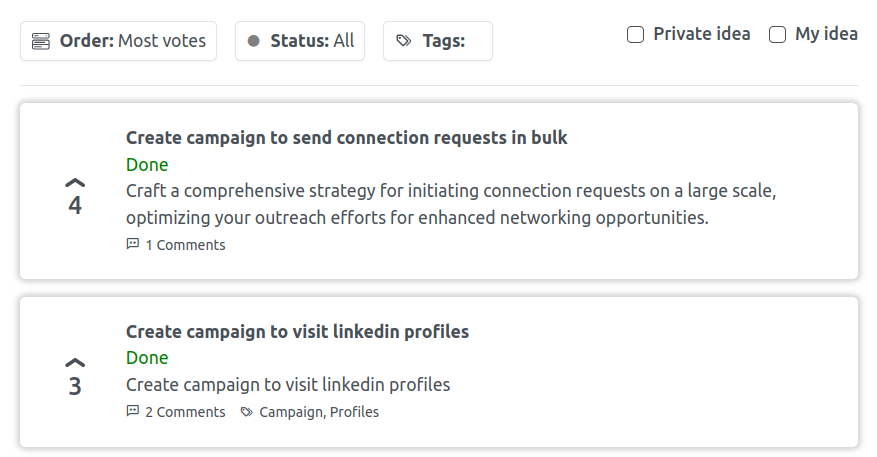Click the comment icon on first idea

[133, 244]
